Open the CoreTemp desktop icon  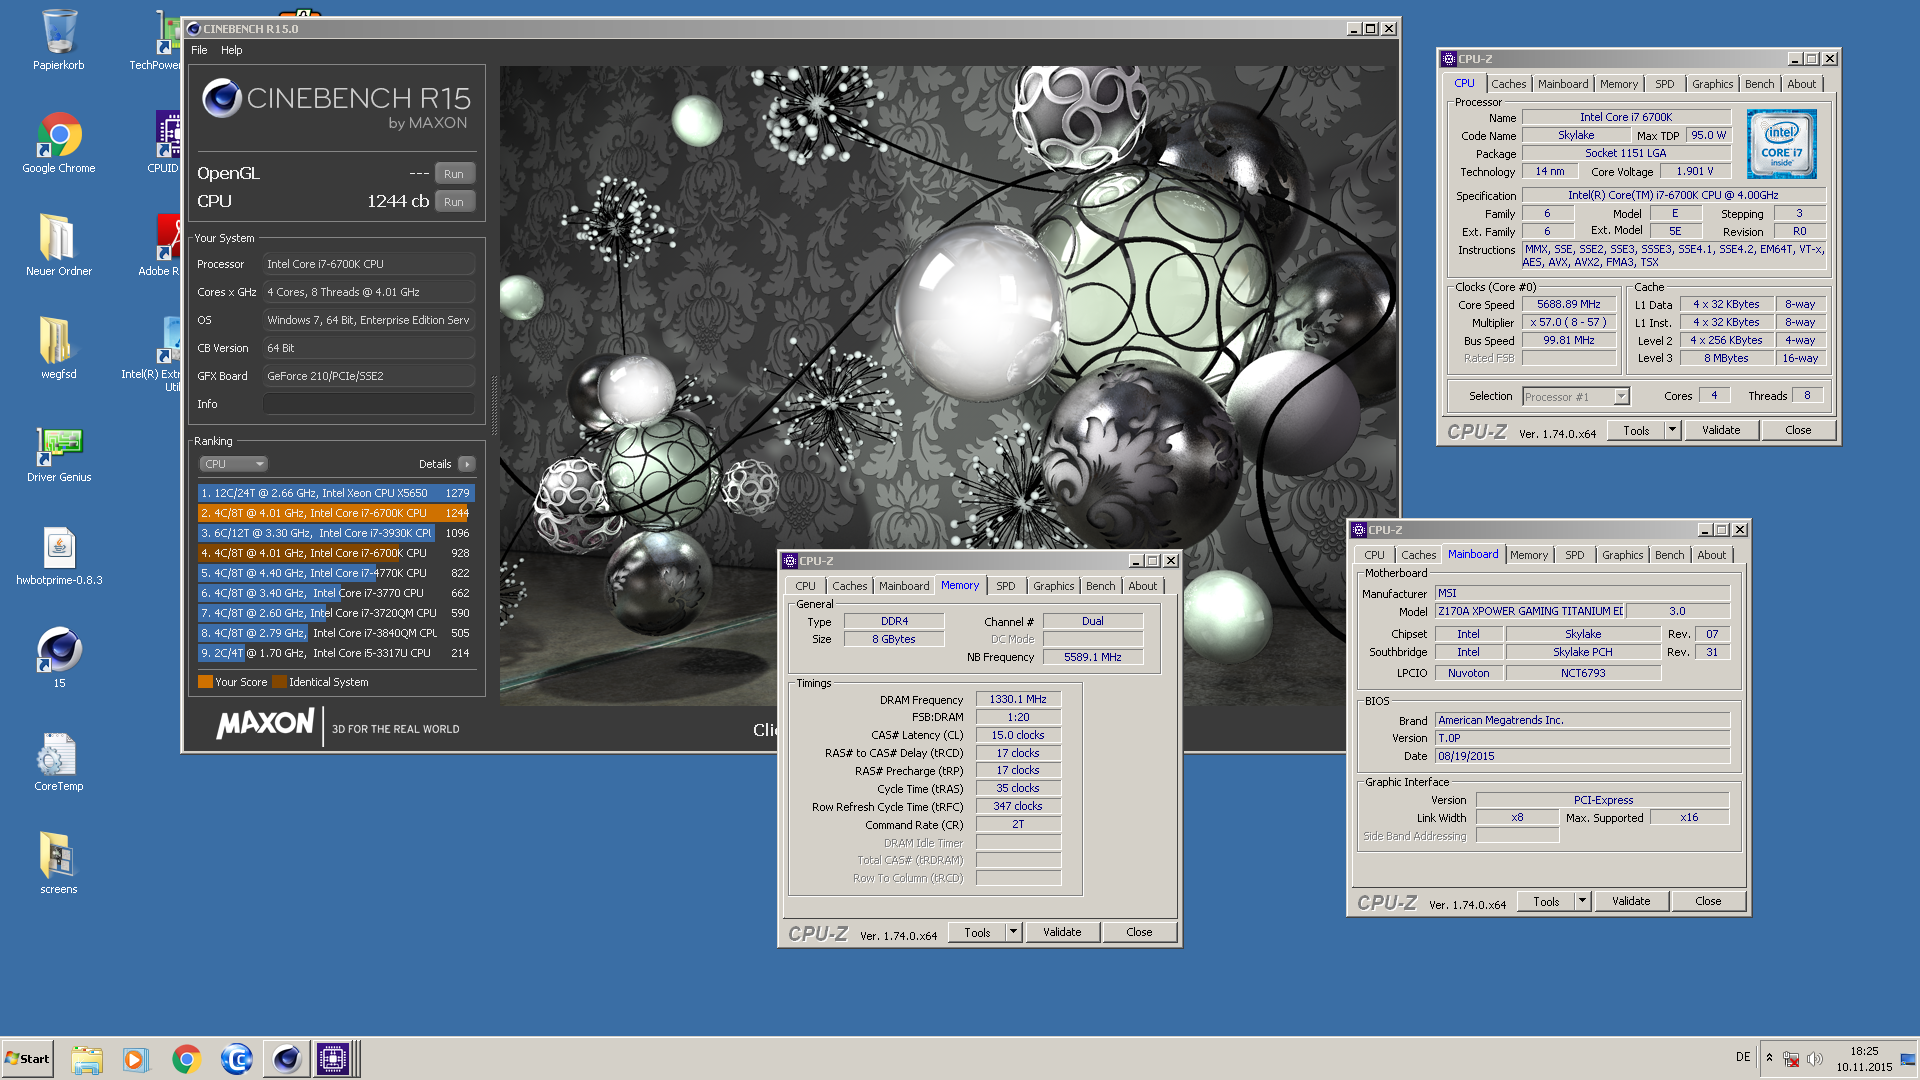[59, 762]
